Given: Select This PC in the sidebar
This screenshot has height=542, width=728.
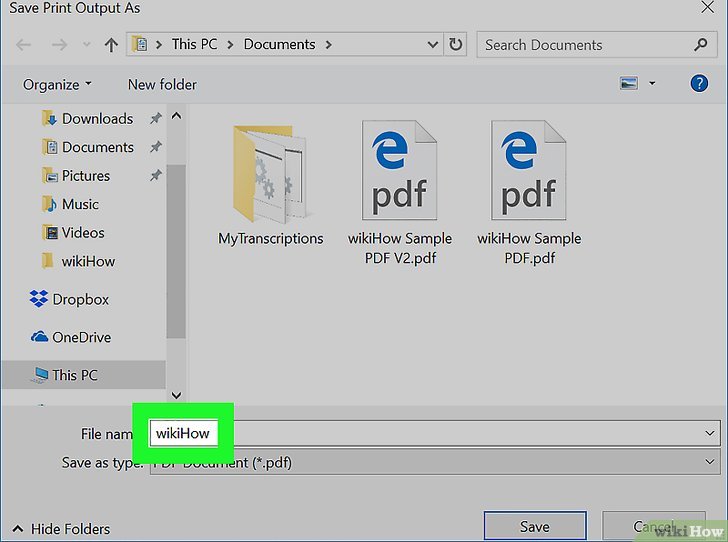Looking at the screenshot, I should click(x=83, y=375).
